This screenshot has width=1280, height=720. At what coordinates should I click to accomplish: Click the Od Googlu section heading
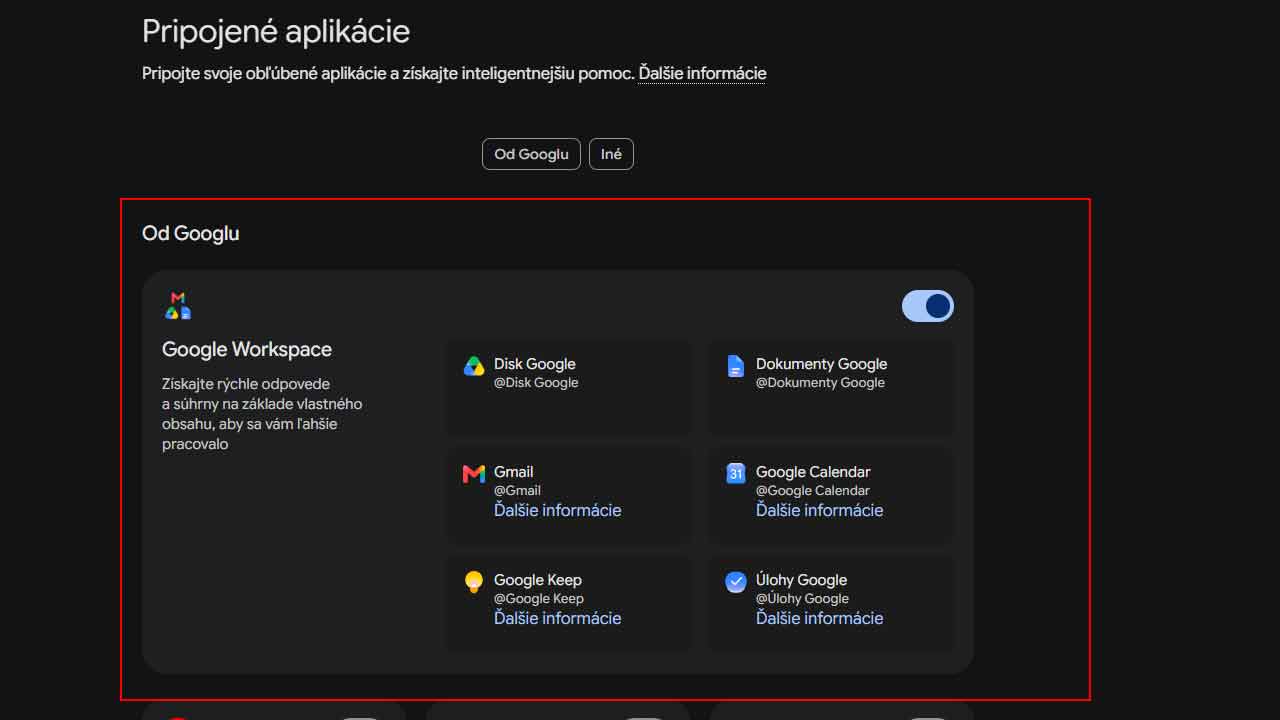[190, 233]
